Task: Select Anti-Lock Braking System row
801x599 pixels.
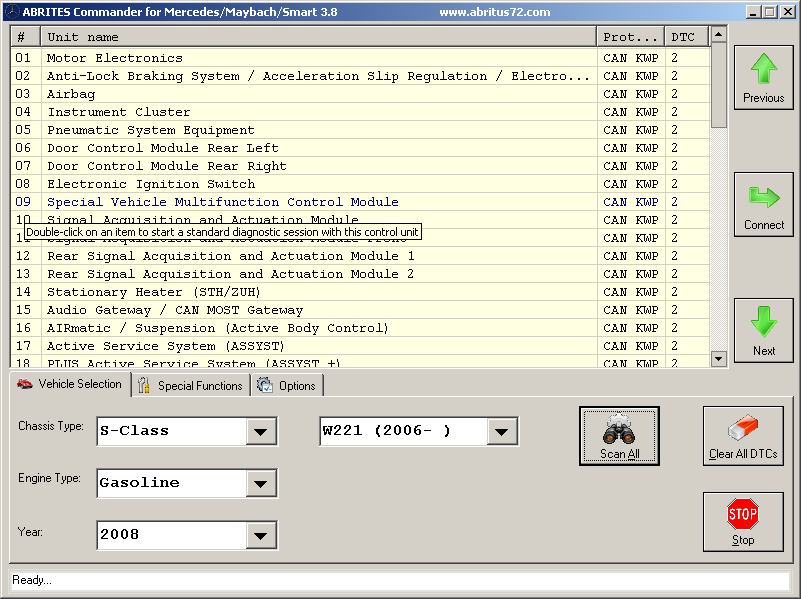Action: coord(360,76)
